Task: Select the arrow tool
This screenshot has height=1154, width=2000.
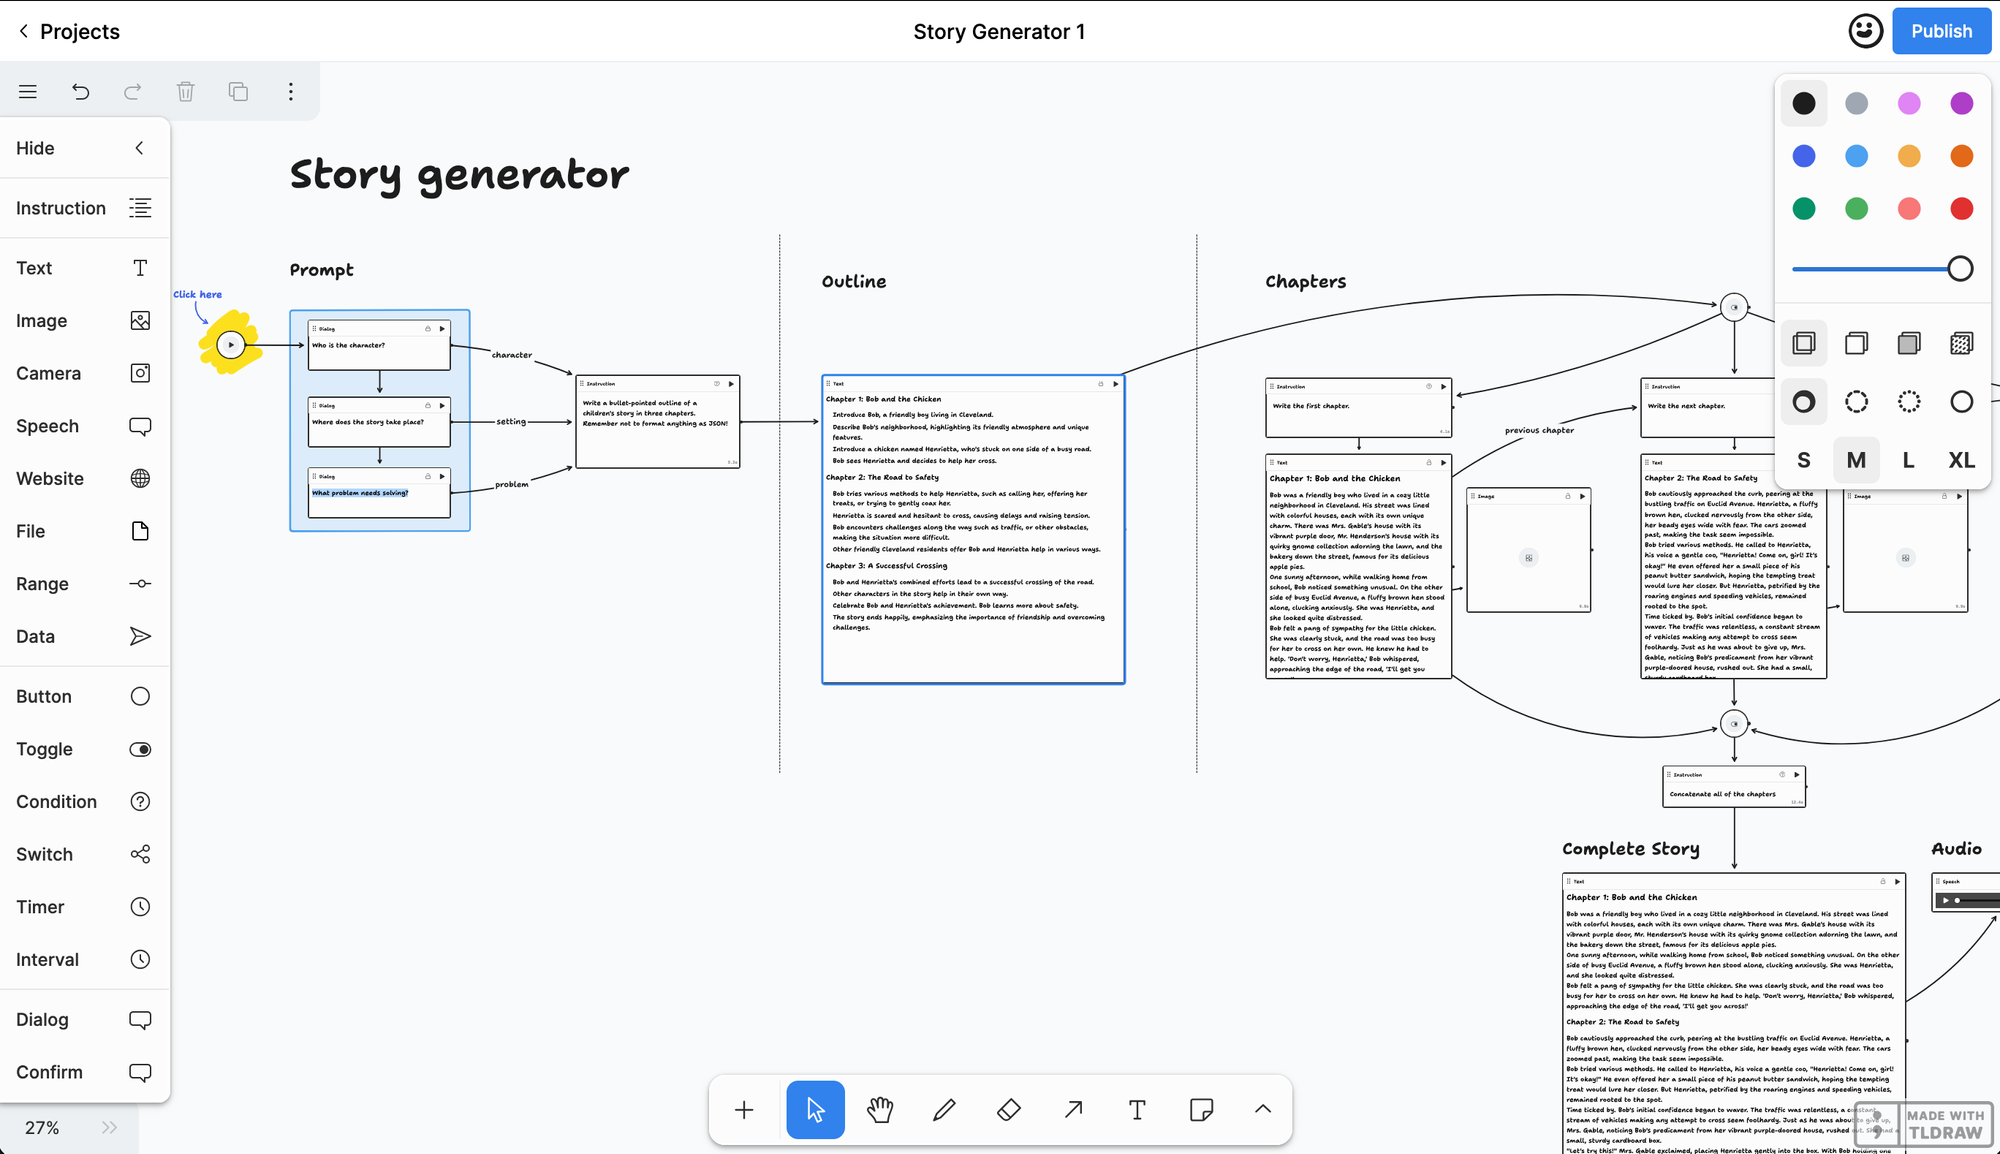Action: pos(1073,1109)
